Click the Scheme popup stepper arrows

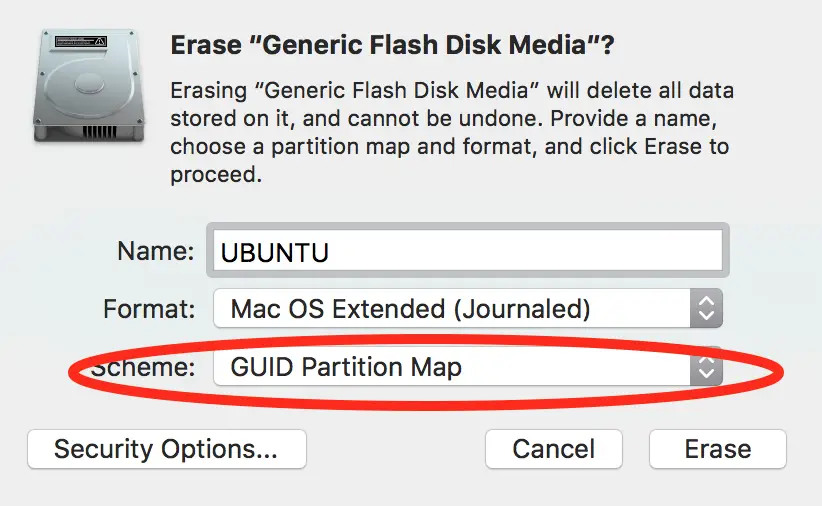(706, 366)
